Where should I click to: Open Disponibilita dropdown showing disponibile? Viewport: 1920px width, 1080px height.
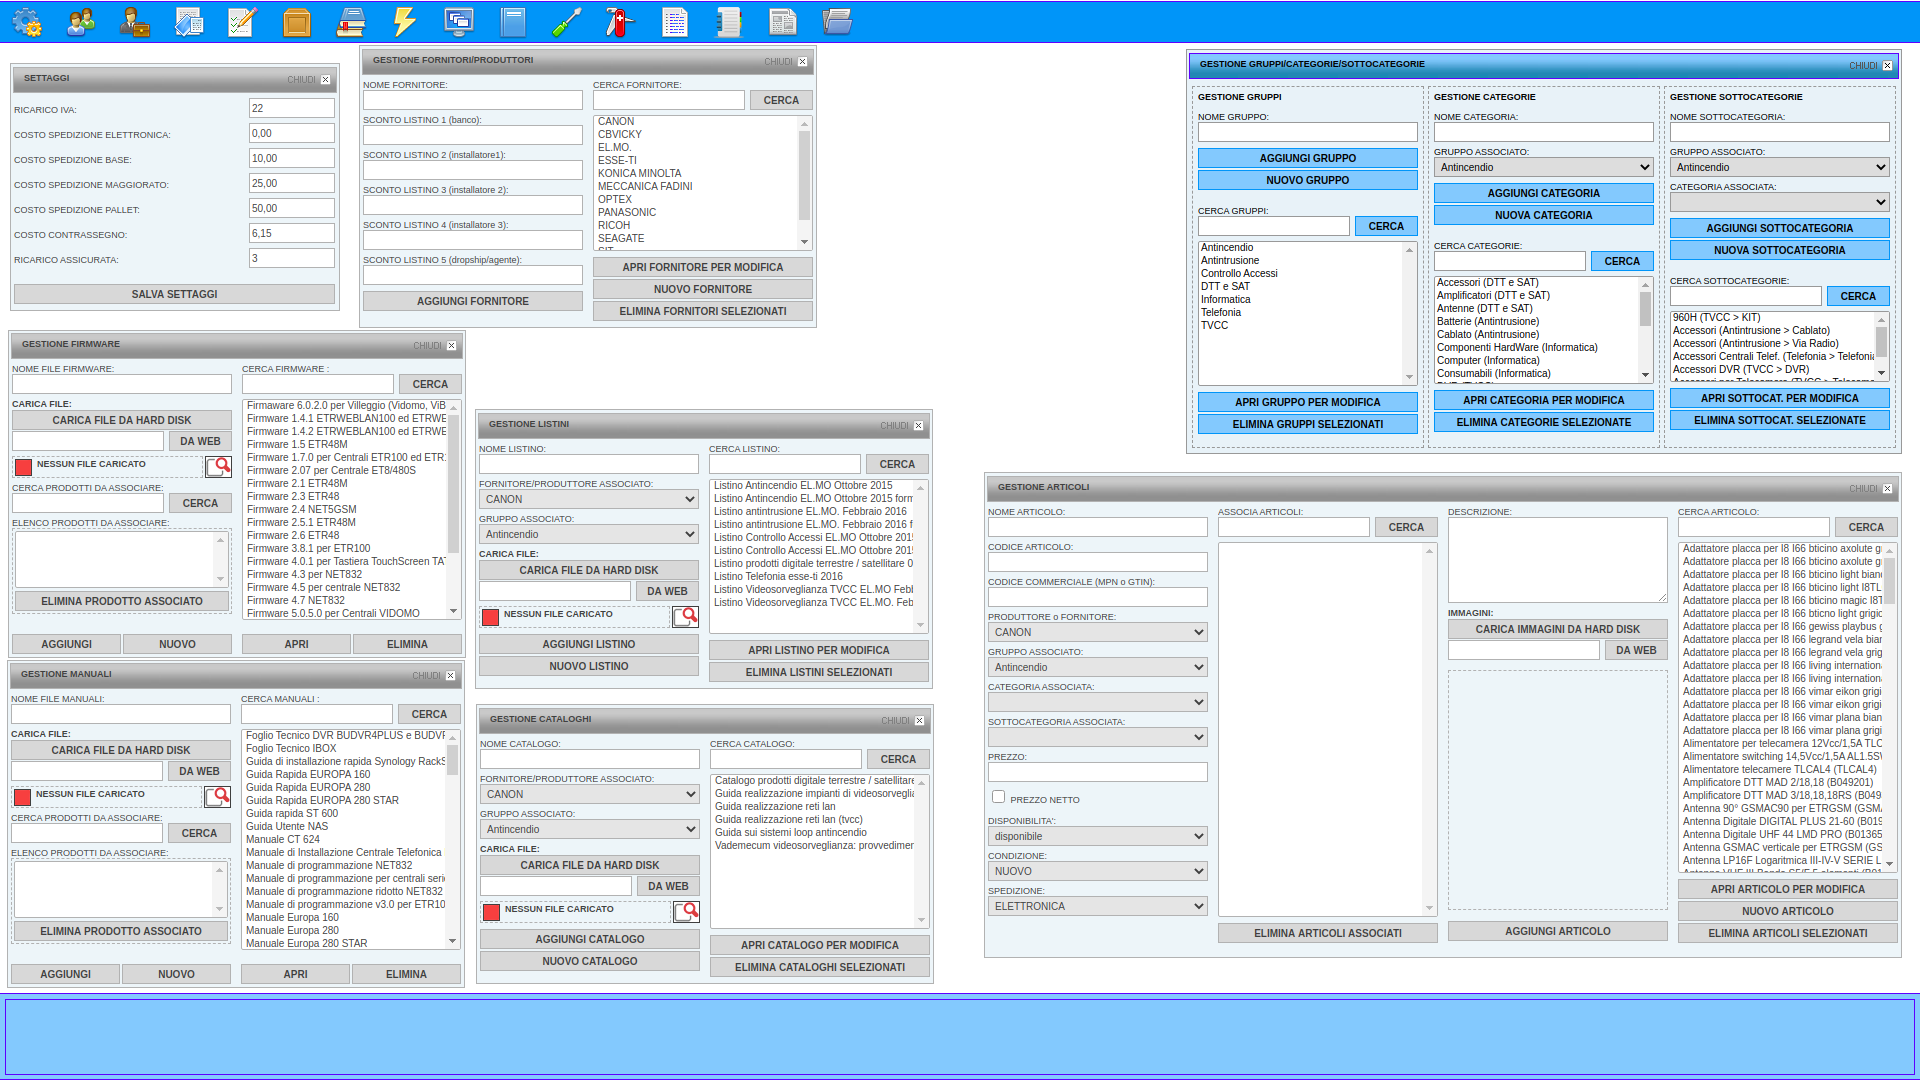(x=1097, y=836)
